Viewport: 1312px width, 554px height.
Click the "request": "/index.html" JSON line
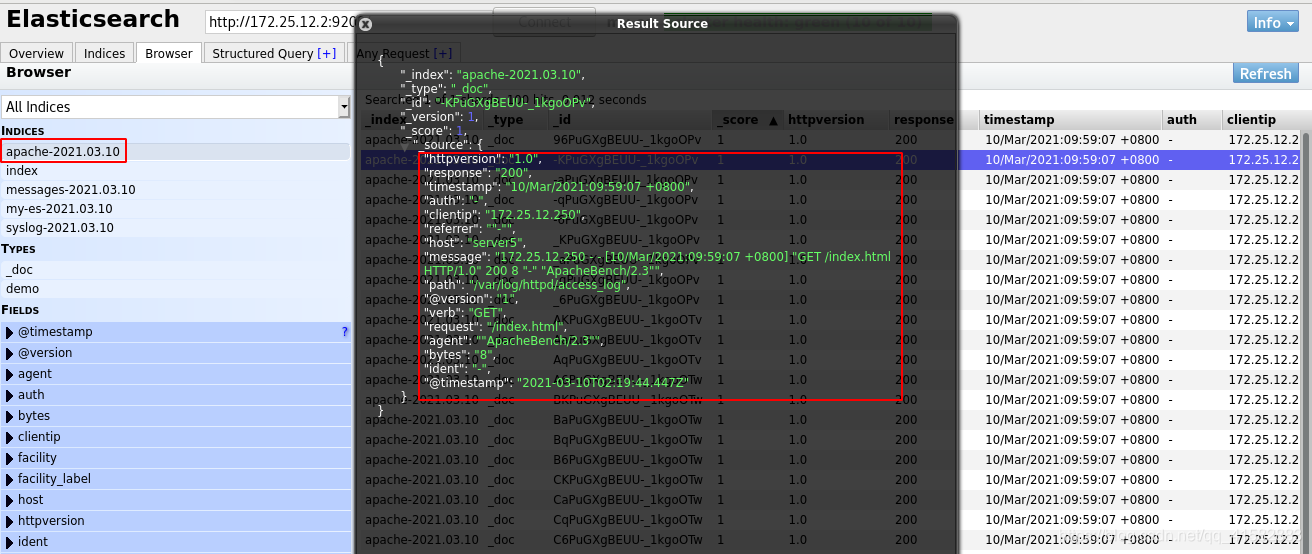(x=498, y=326)
